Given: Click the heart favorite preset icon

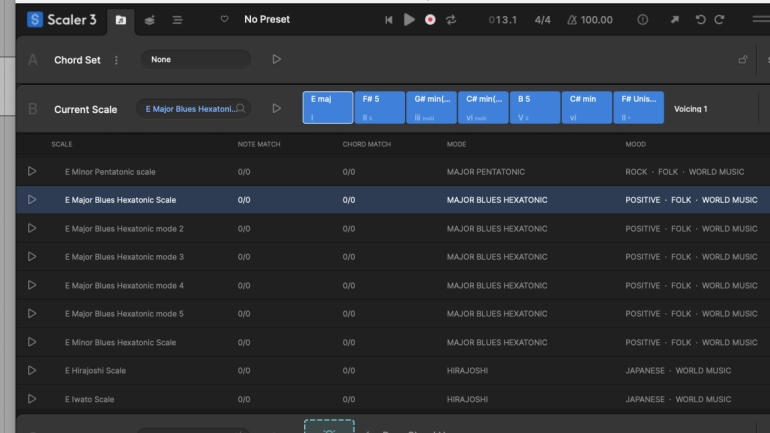Looking at the screenshot, I should pos(224,18).
